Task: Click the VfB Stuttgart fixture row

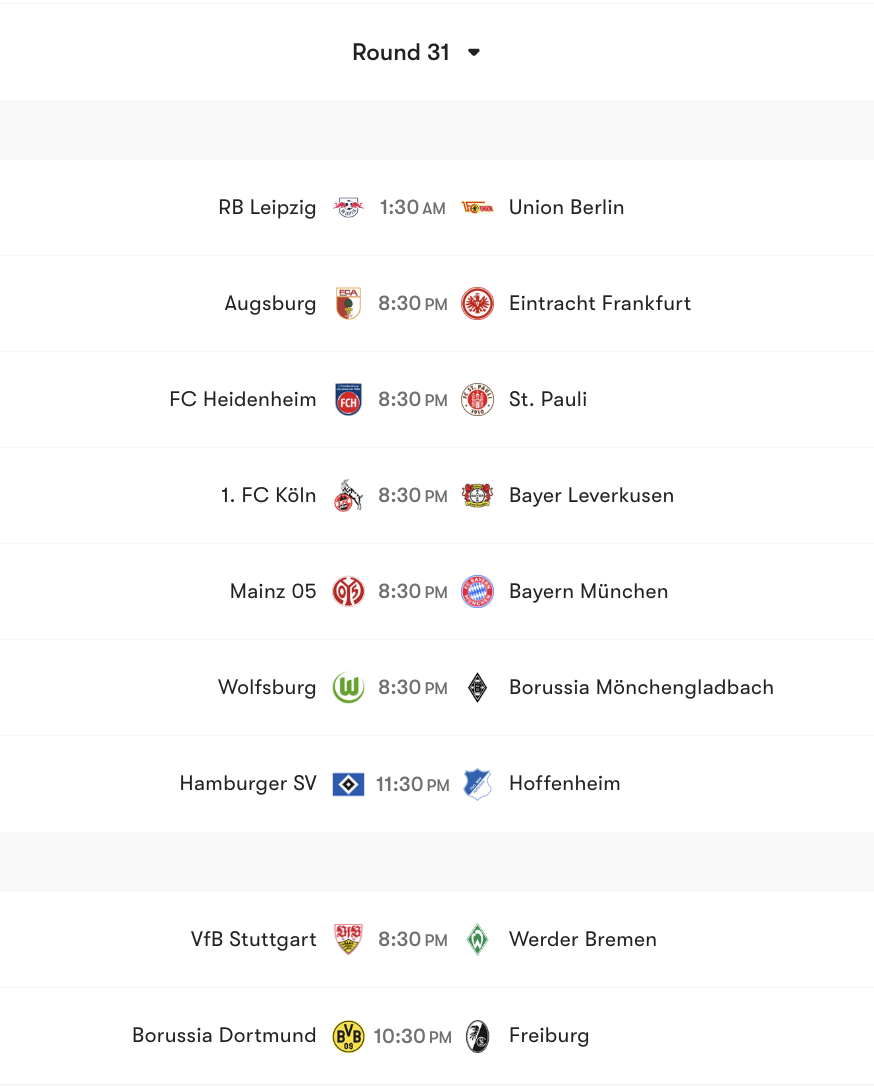Action: point(437,939)
